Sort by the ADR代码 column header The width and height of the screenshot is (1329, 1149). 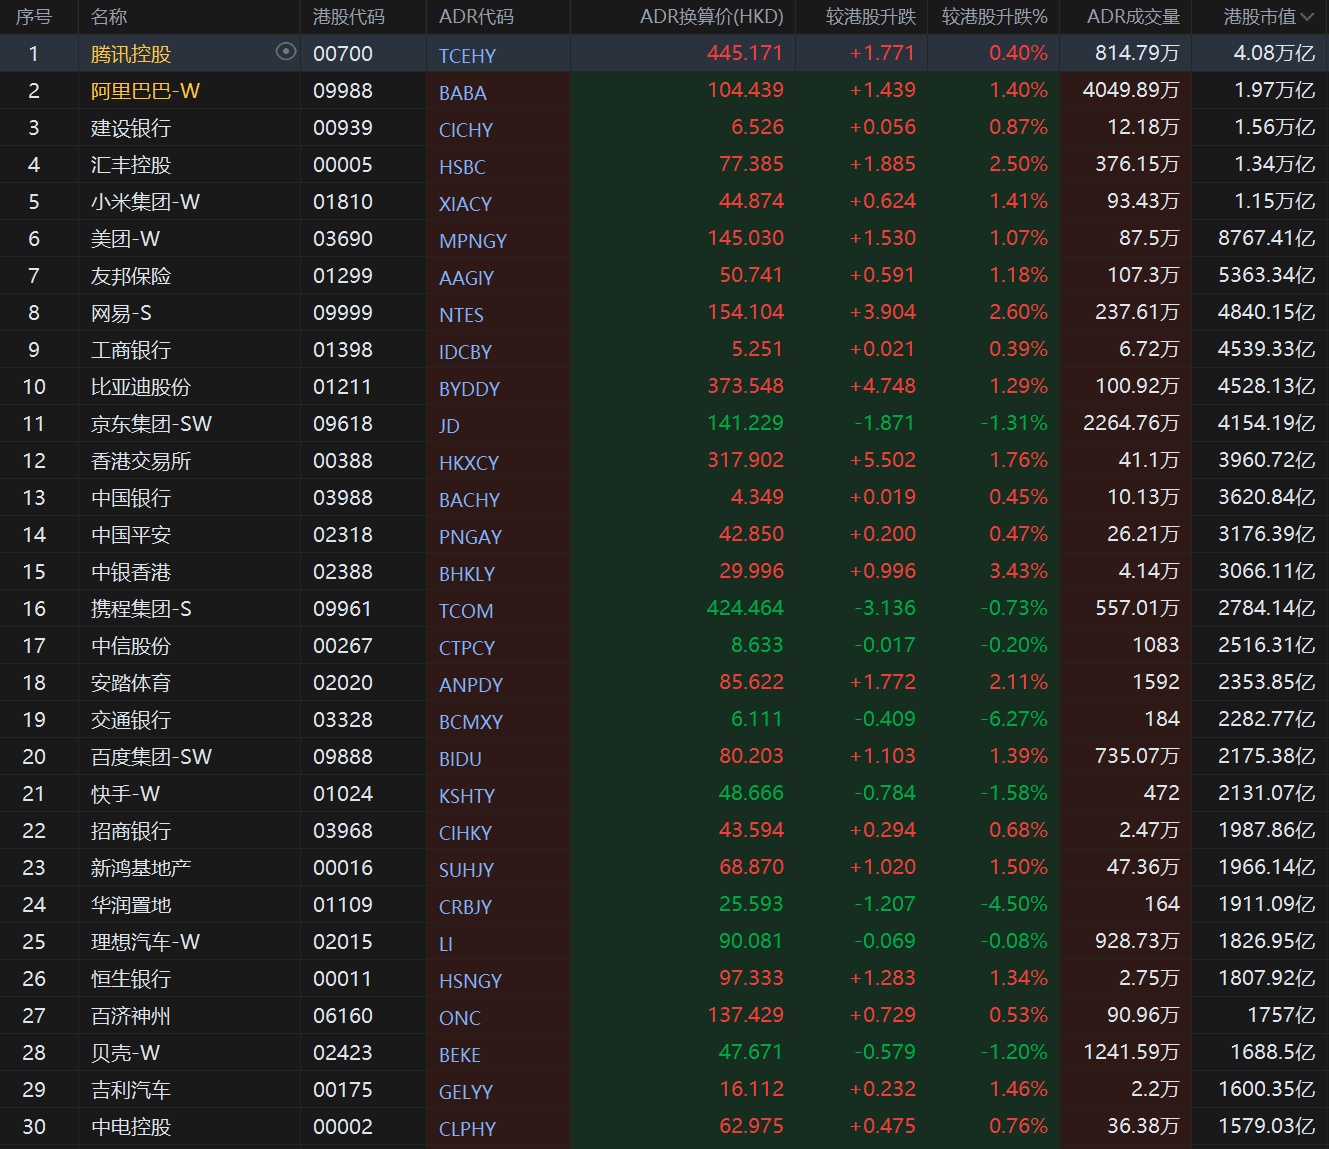coord(476,17)
